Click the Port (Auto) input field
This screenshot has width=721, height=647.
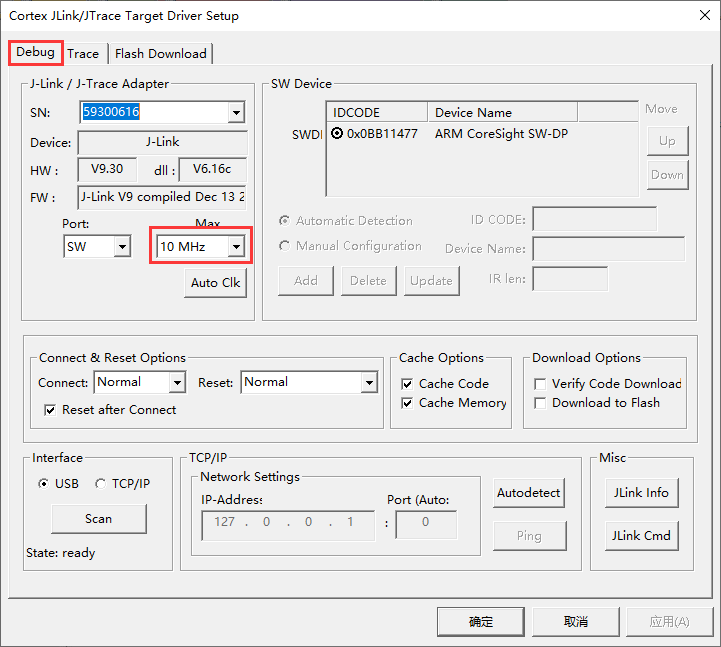[x=426, y=524]
